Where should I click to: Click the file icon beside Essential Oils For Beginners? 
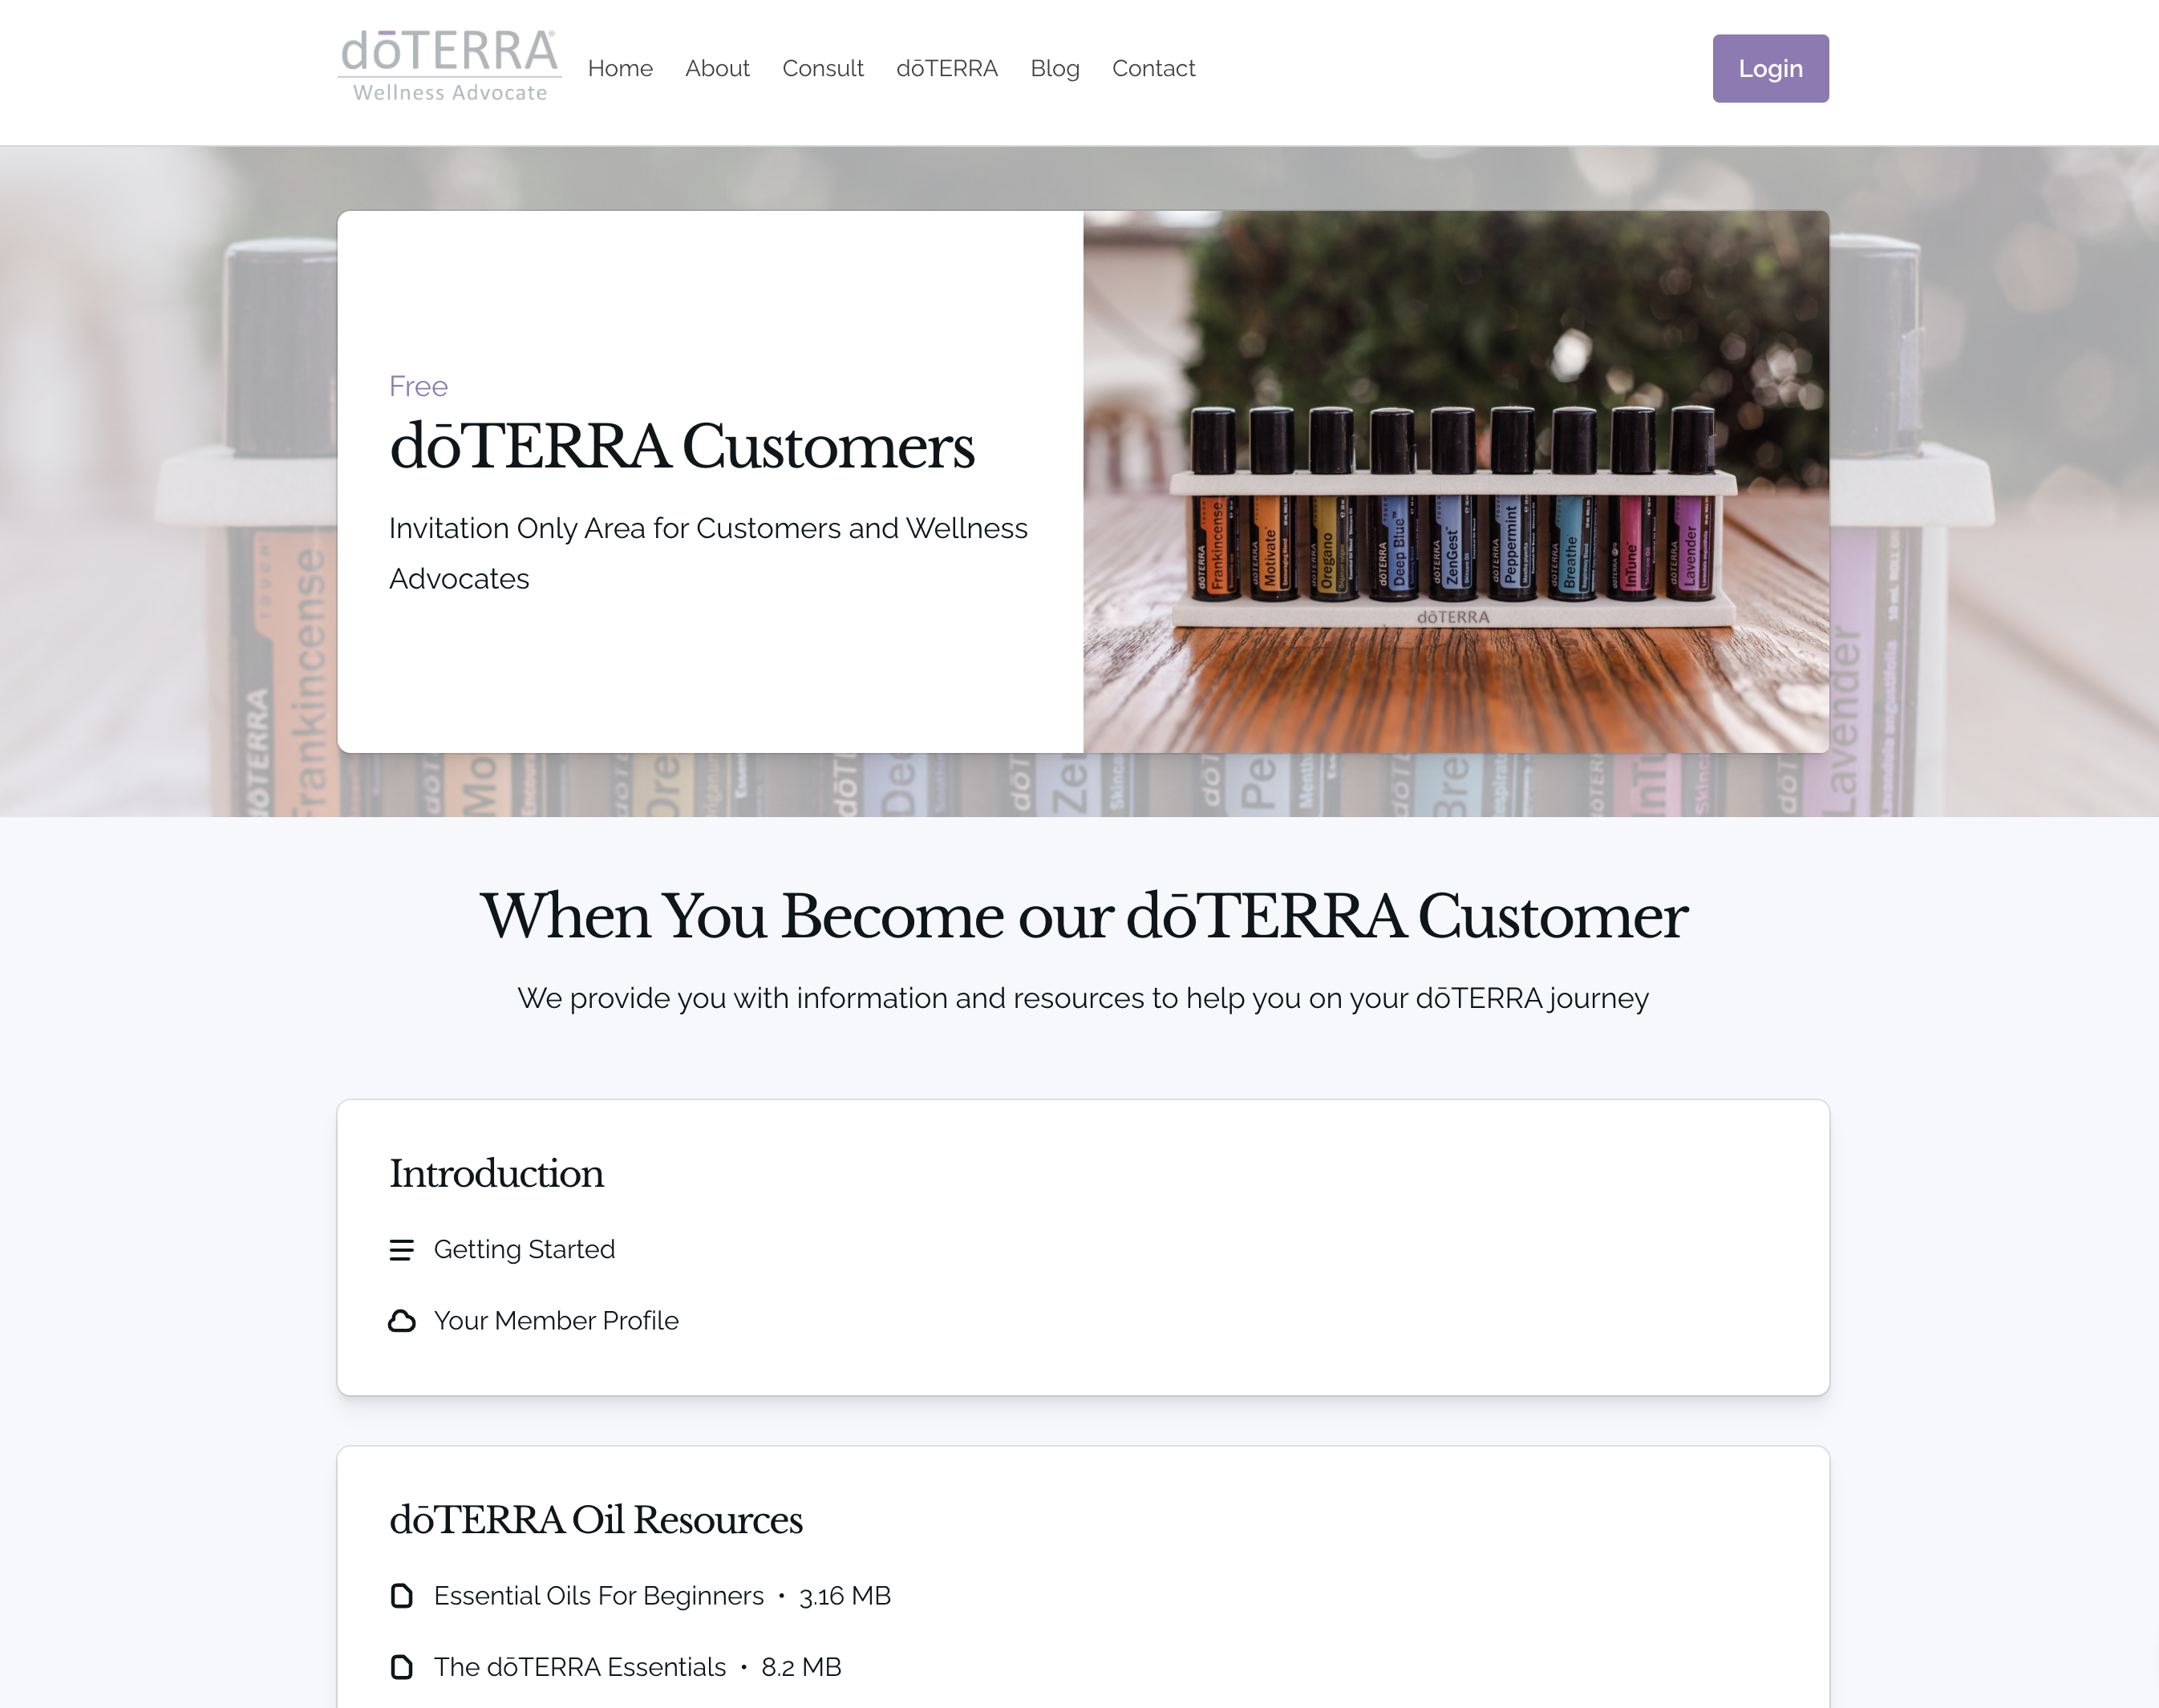pyautogui.click(x=401, y=1596)
